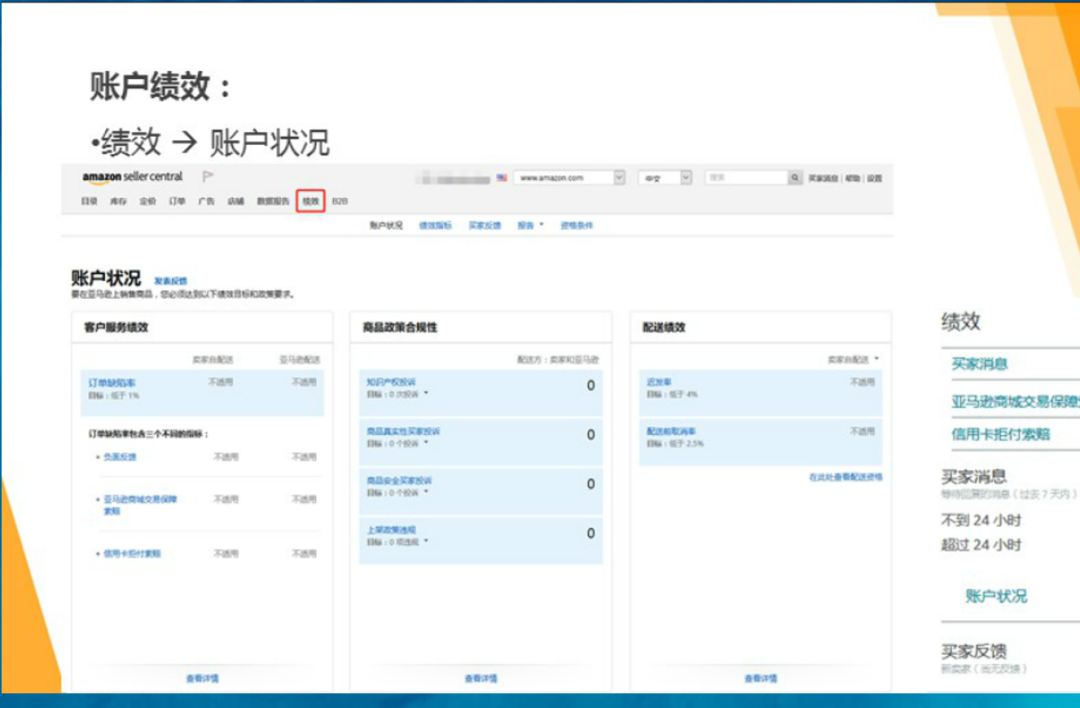Viewport: 1080px width, 708px height.
Task: Click the magnifier search button
Action: click(x=795, y=178)
